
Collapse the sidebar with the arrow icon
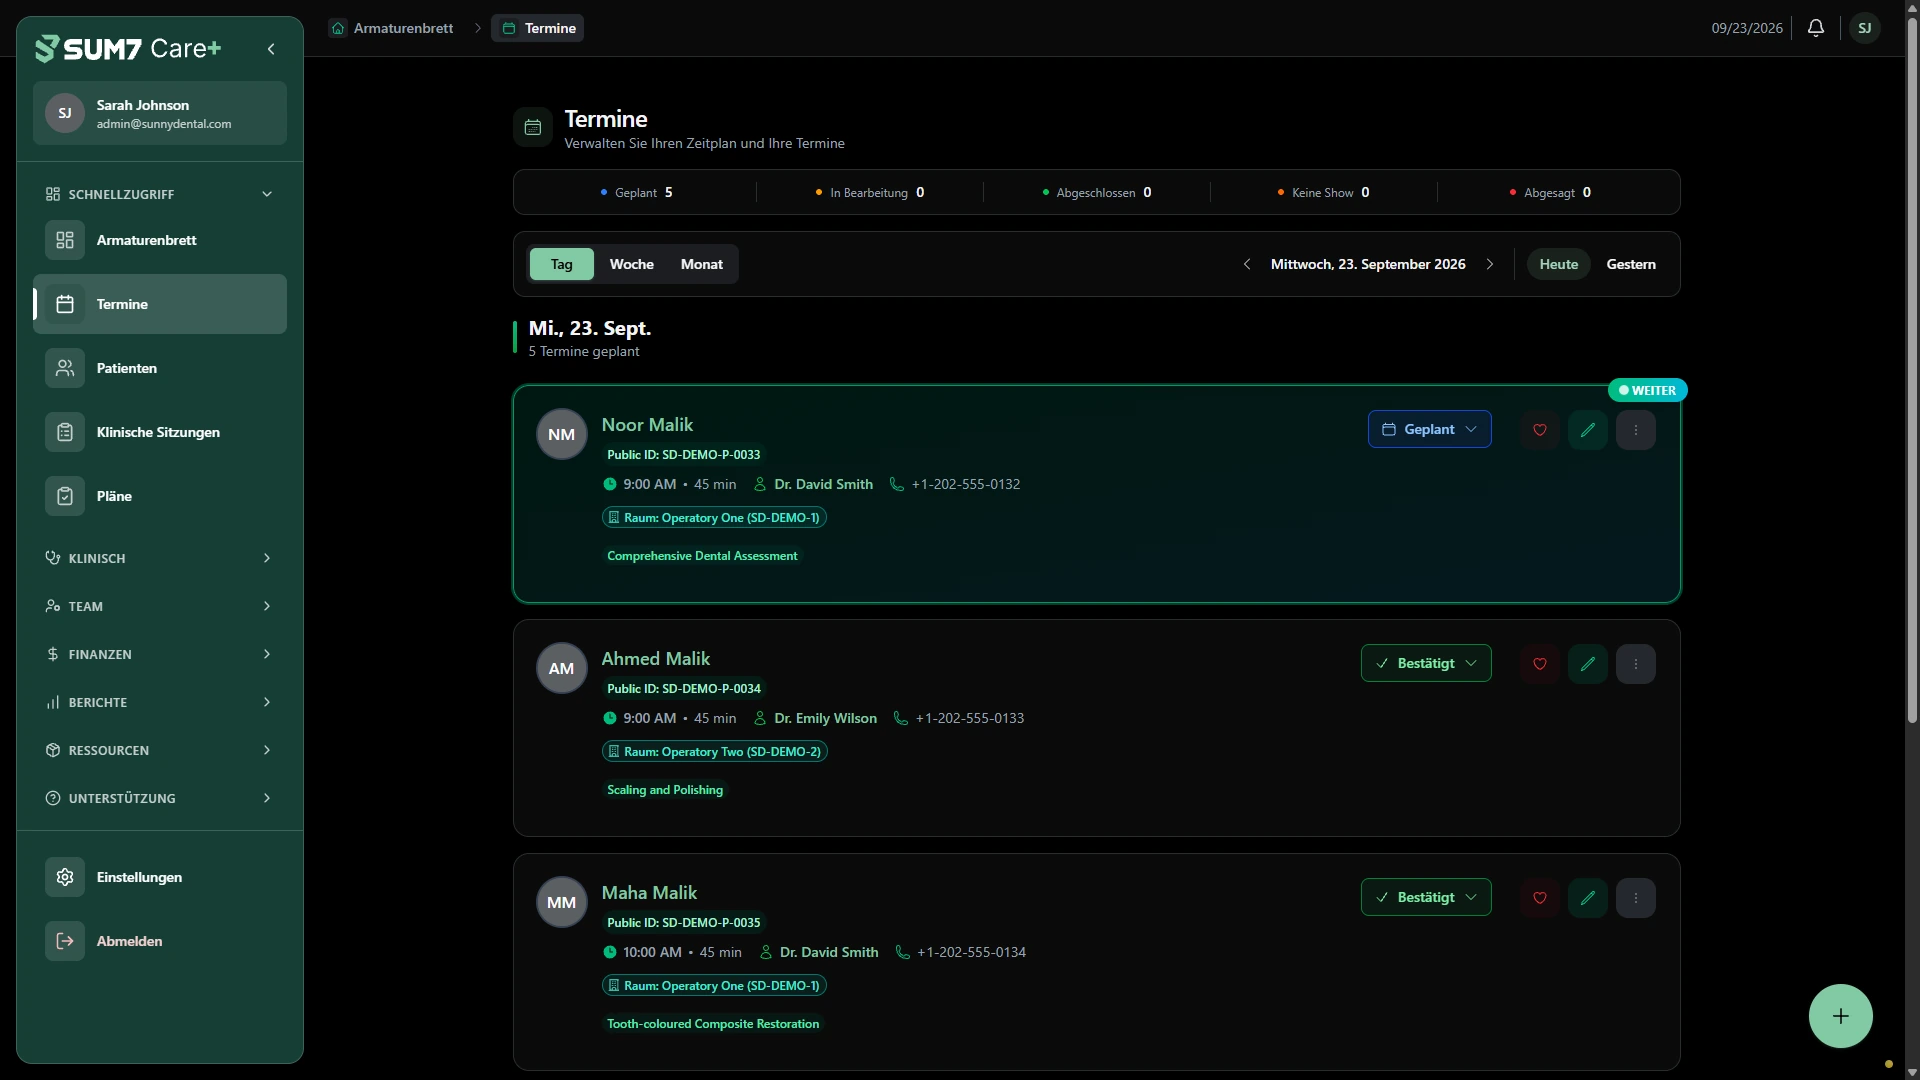click(x=271, y=49)
